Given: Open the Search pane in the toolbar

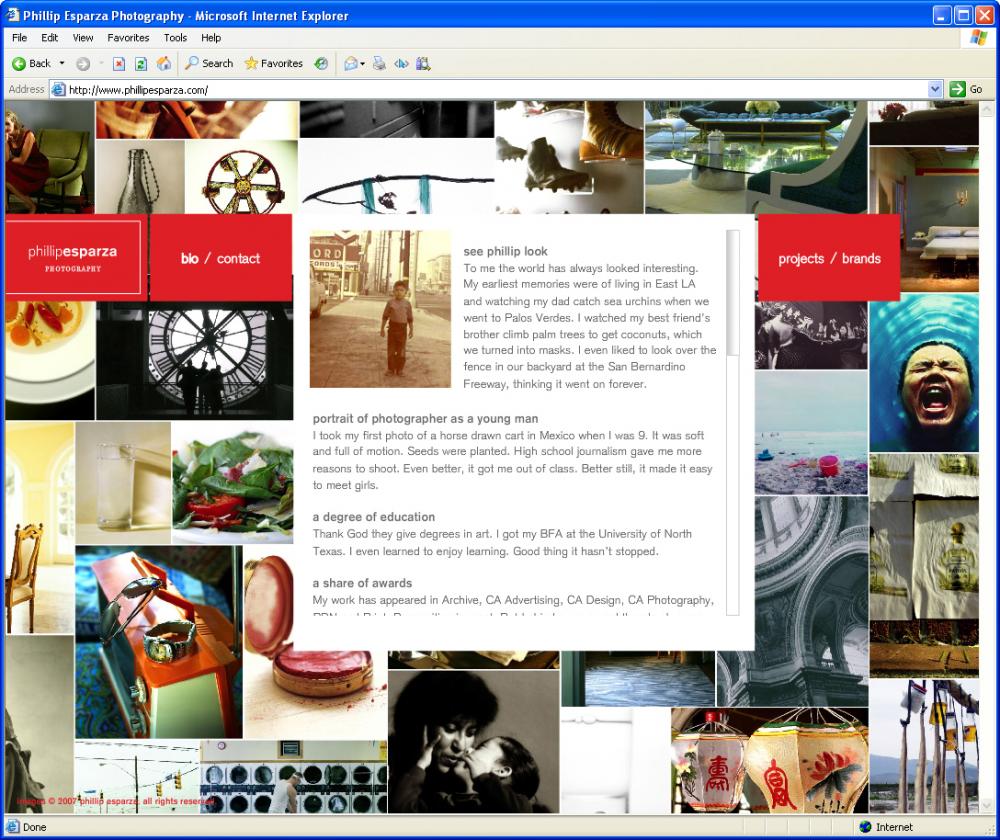Looking at the screenshot, I should pos(208,63).
